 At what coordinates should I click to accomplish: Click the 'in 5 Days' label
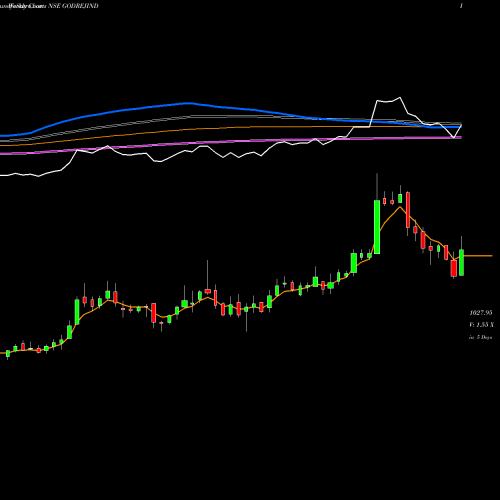(480, 337)
